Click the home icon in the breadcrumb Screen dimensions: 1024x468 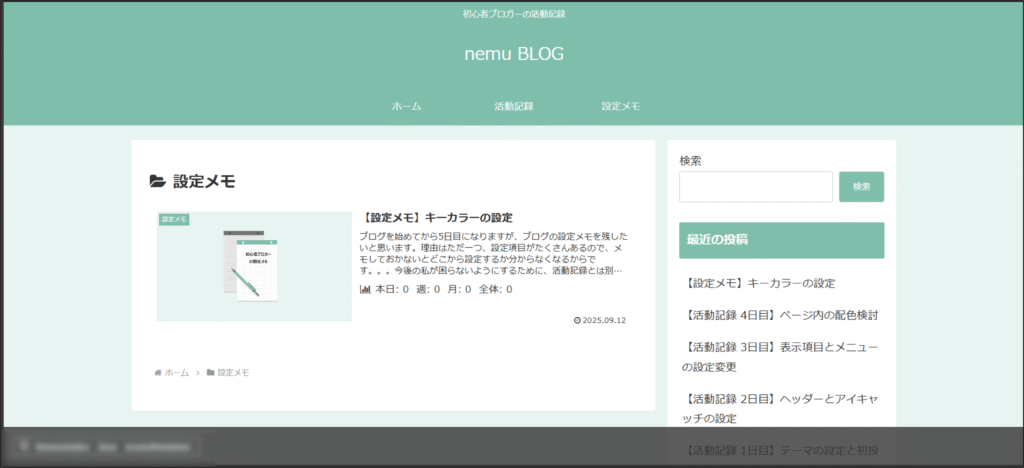(x=158, y=373)
